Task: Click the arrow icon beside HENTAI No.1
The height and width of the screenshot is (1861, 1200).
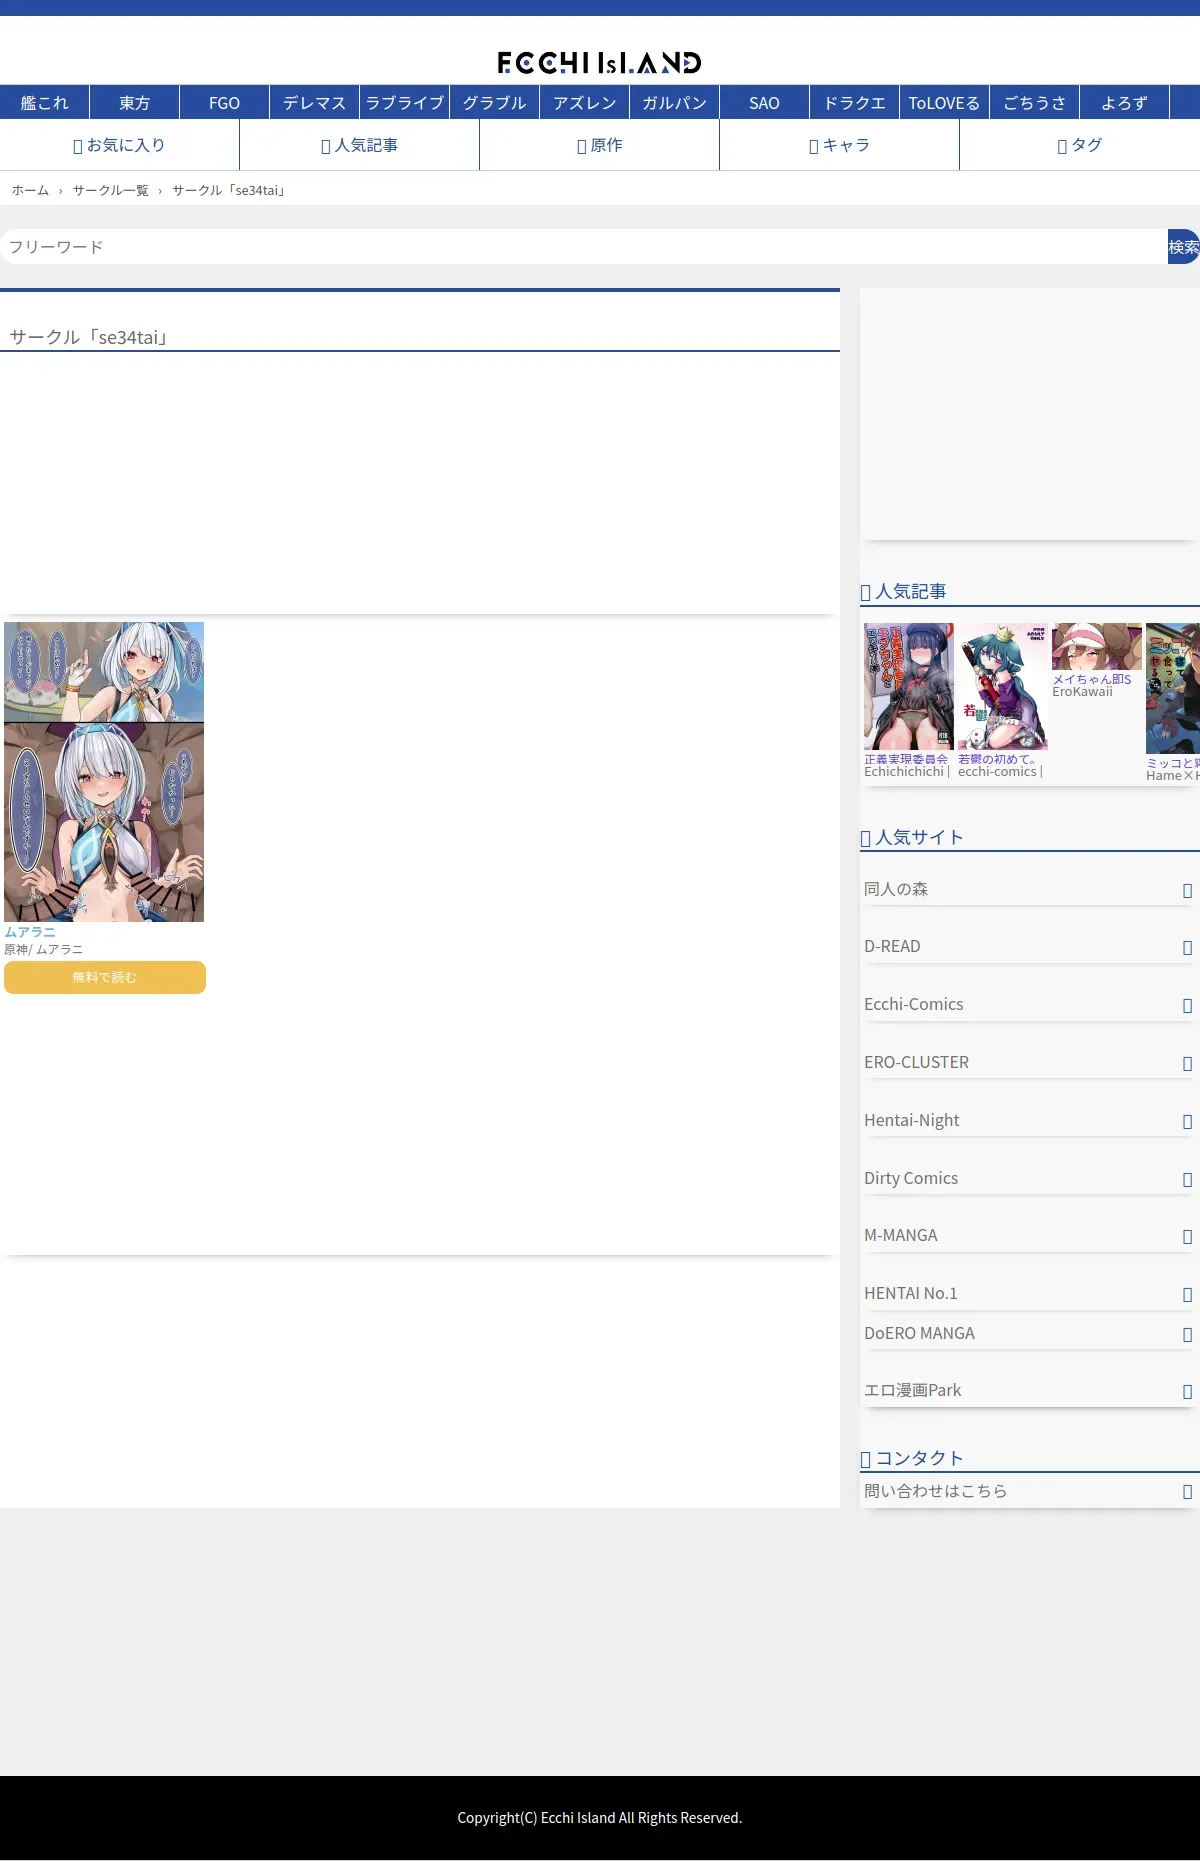Action: (1187, 1295)
